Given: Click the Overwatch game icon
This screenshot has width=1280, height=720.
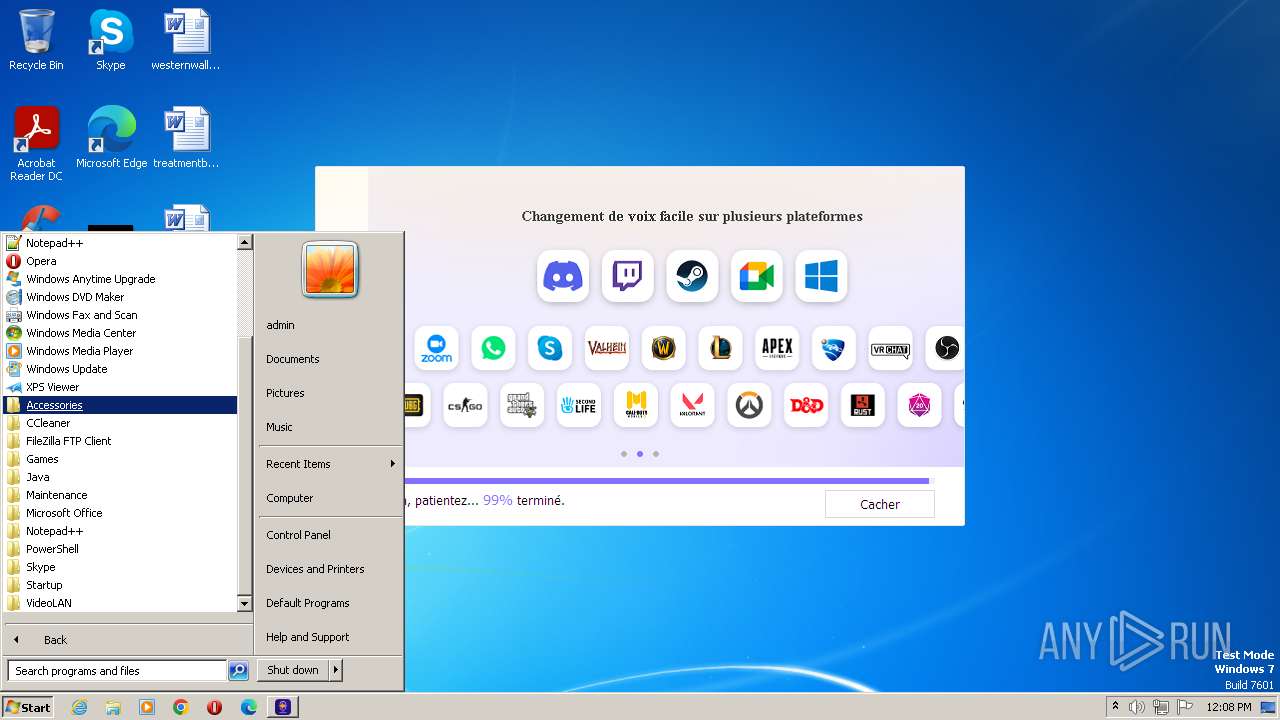Looking at the screenshot, I should [x=749, y=405].
